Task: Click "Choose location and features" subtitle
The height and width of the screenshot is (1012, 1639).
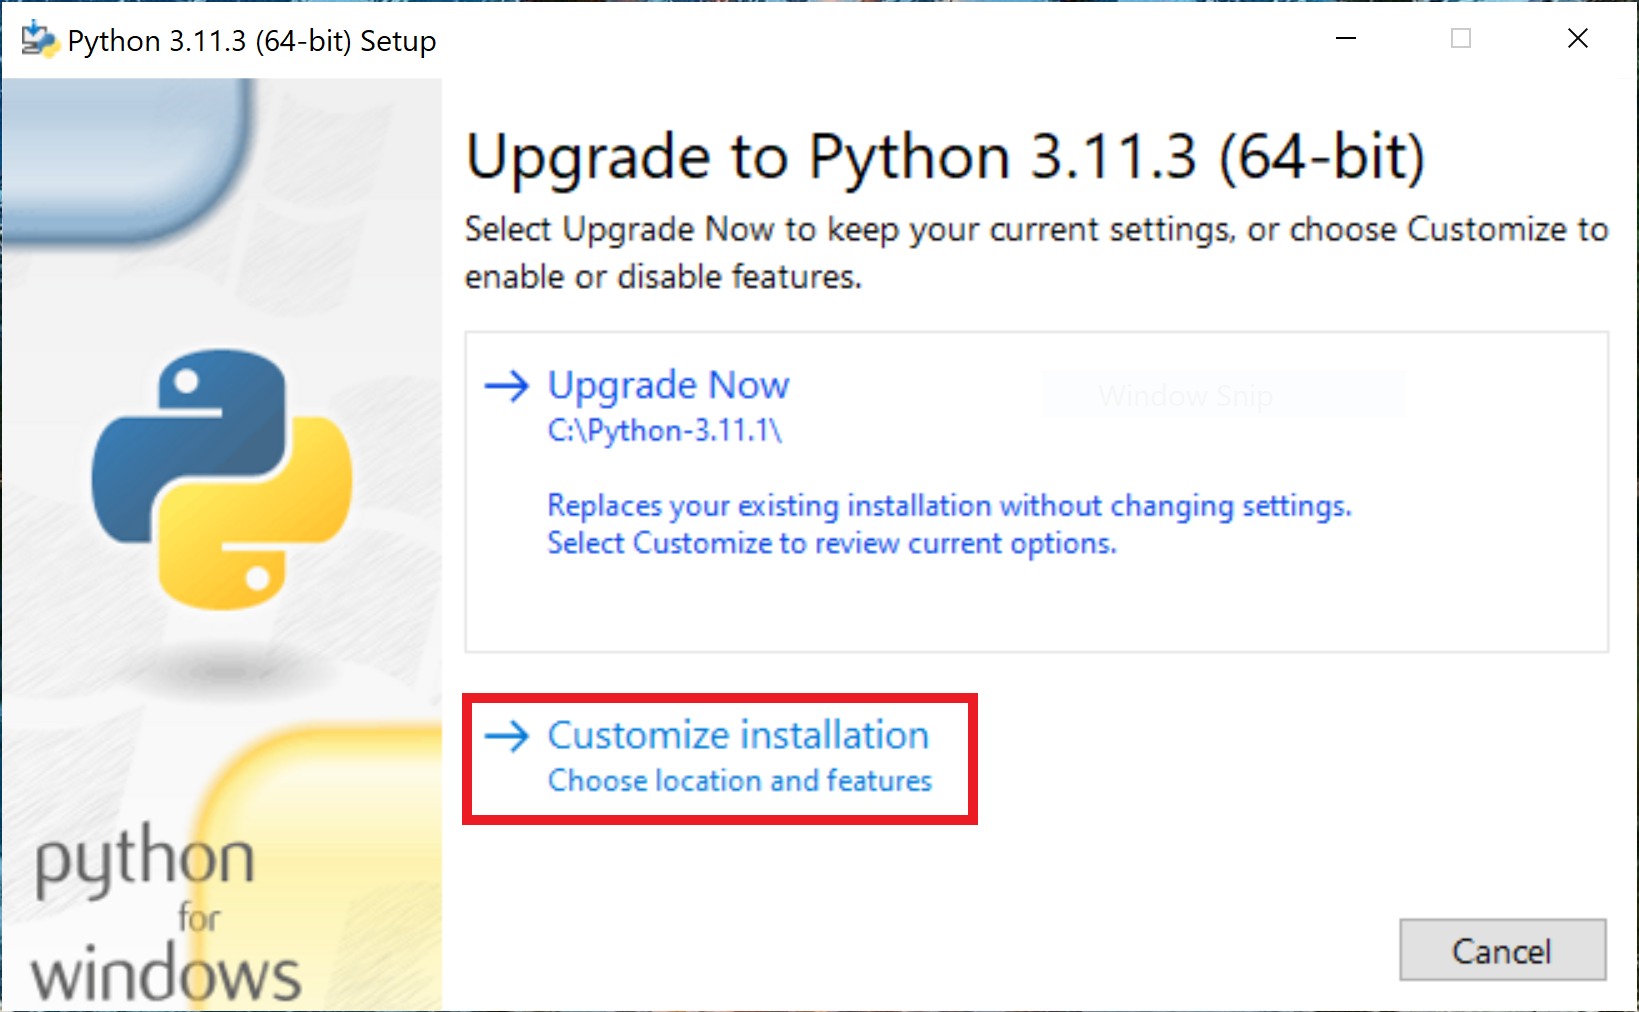Action: 739,780
